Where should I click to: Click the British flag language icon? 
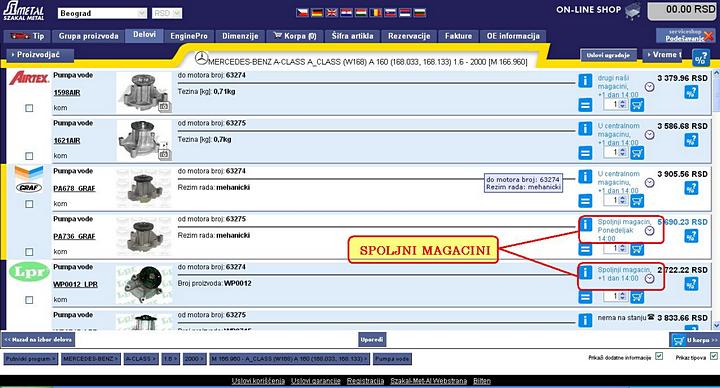[332, 13]
